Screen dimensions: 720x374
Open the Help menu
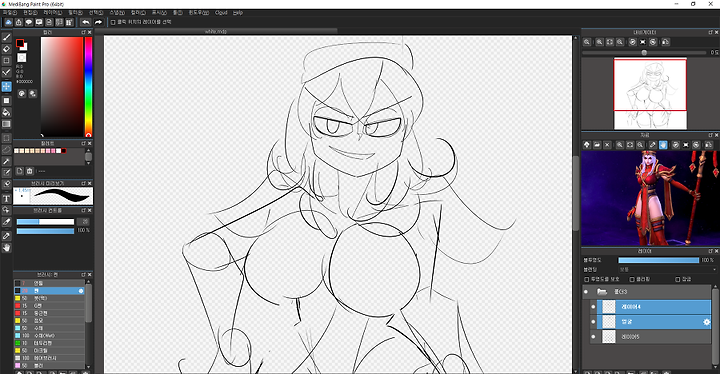(237, 13)
